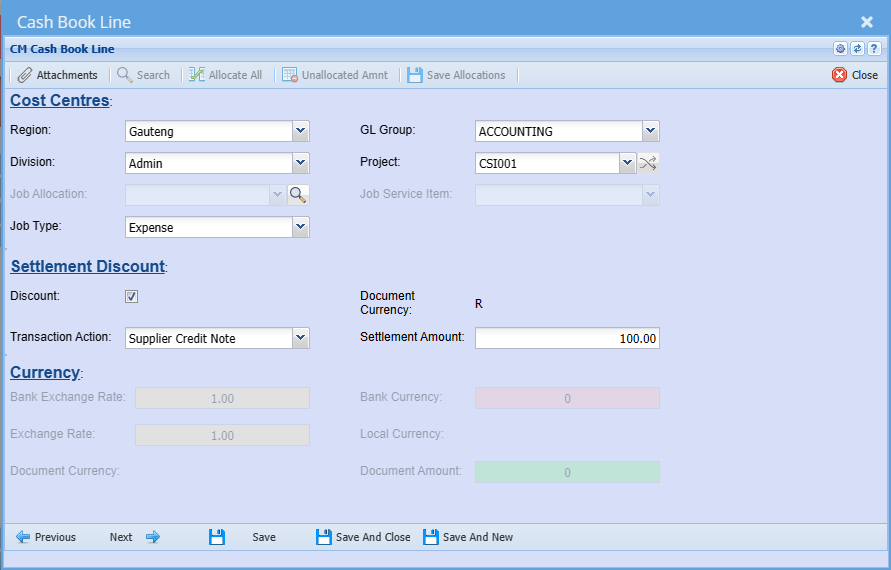Click the Save button label

tap(264, 537)
